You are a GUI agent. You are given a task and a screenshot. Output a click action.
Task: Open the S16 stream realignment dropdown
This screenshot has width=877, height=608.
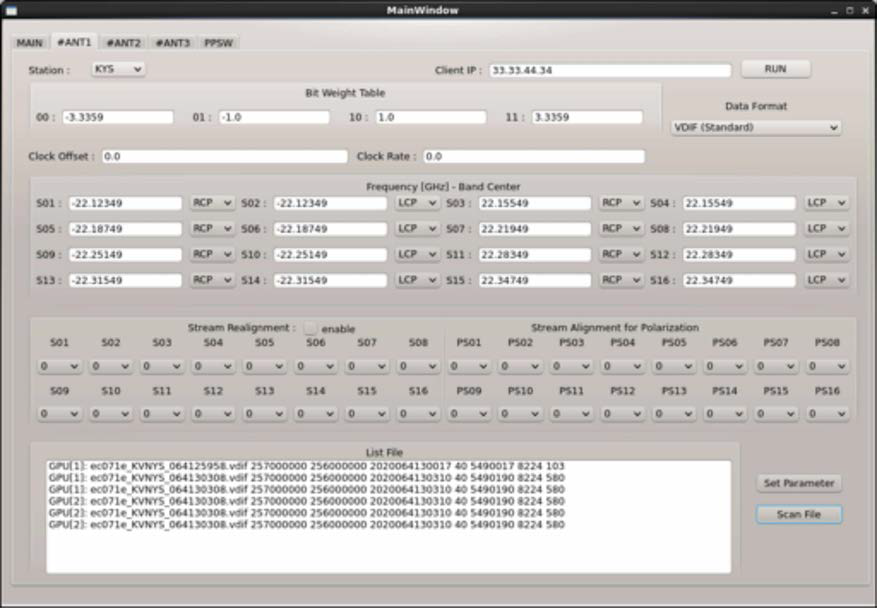418,414
